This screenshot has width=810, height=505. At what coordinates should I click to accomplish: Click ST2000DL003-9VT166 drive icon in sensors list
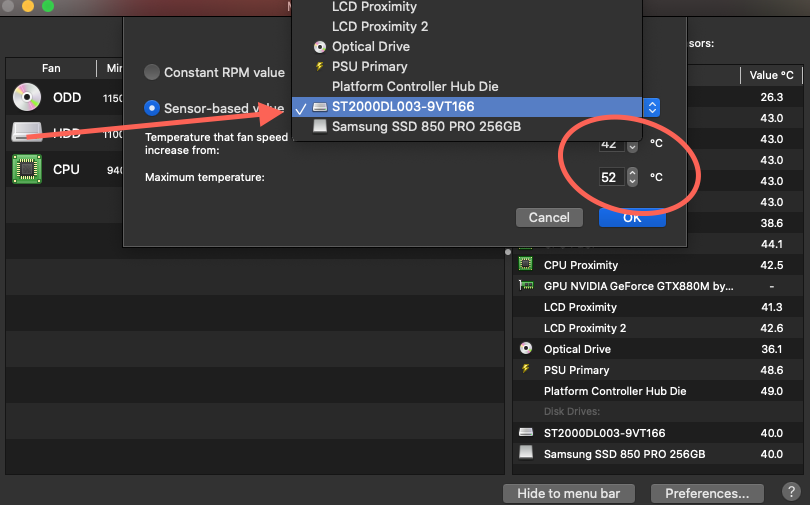pos(526,432)
